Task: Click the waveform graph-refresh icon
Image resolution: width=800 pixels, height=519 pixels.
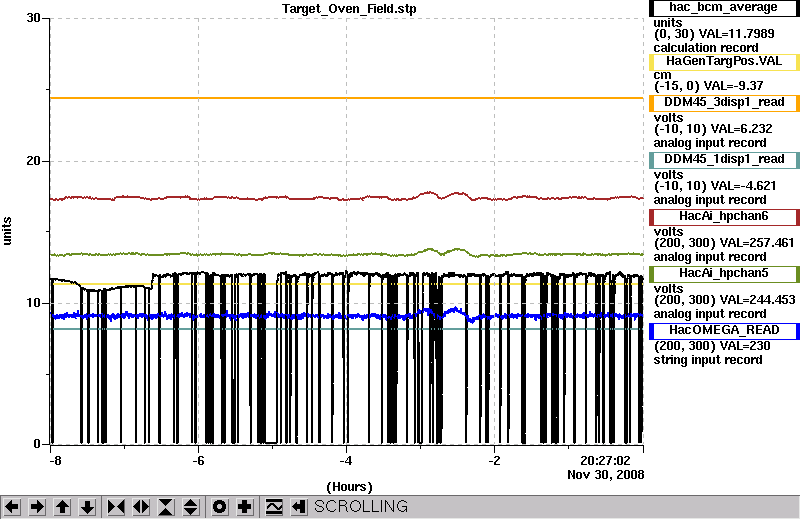Action: pyautogui.click(x=273, y=507)
